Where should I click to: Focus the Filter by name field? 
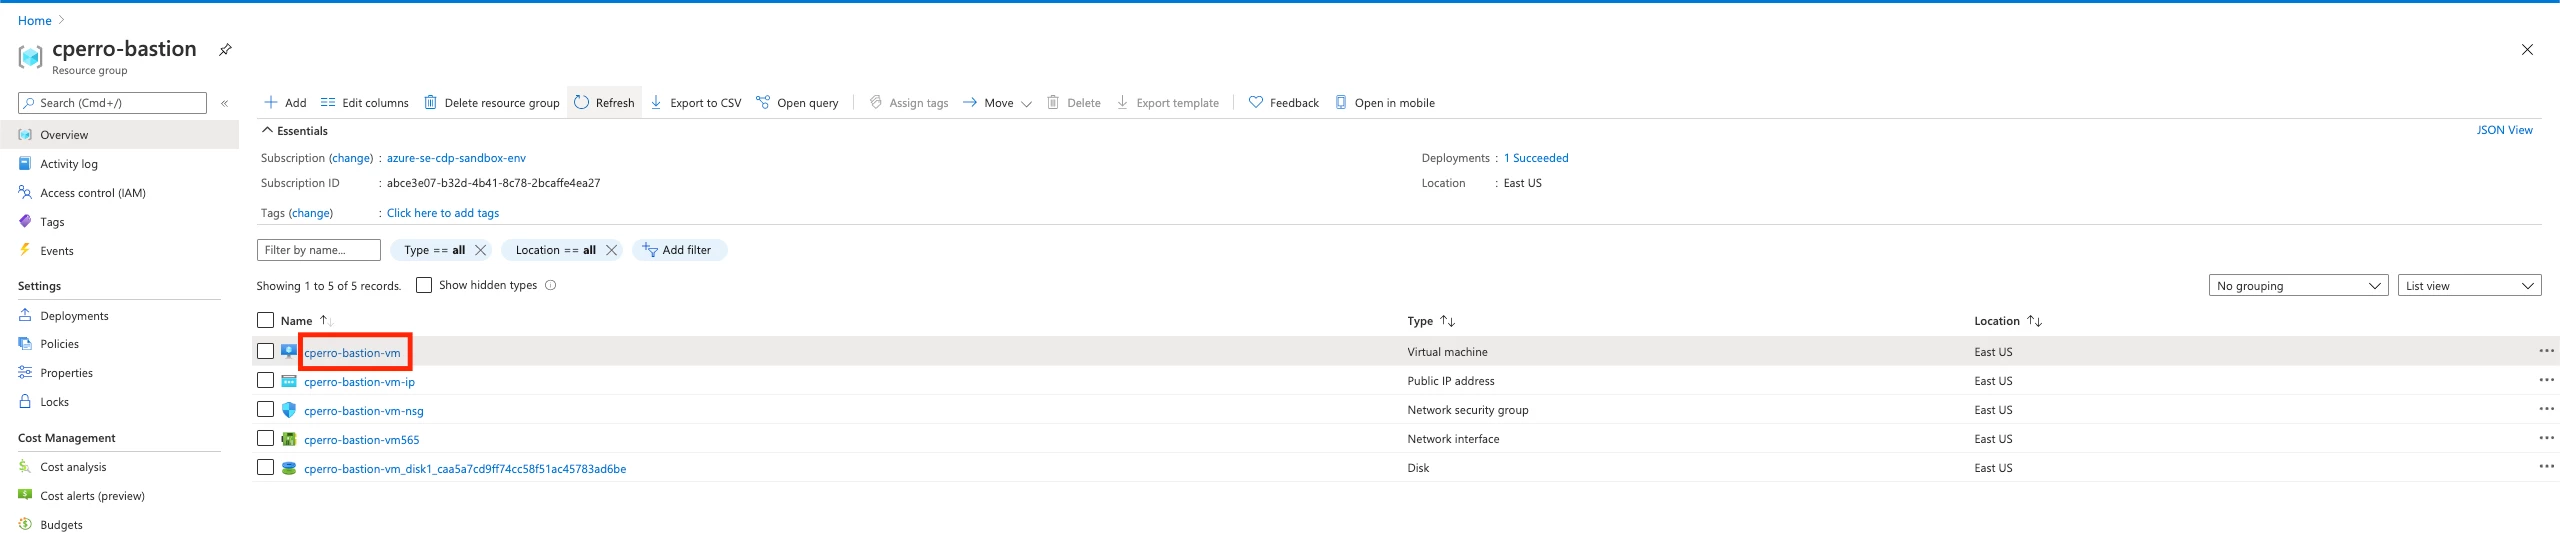(319, 250)
